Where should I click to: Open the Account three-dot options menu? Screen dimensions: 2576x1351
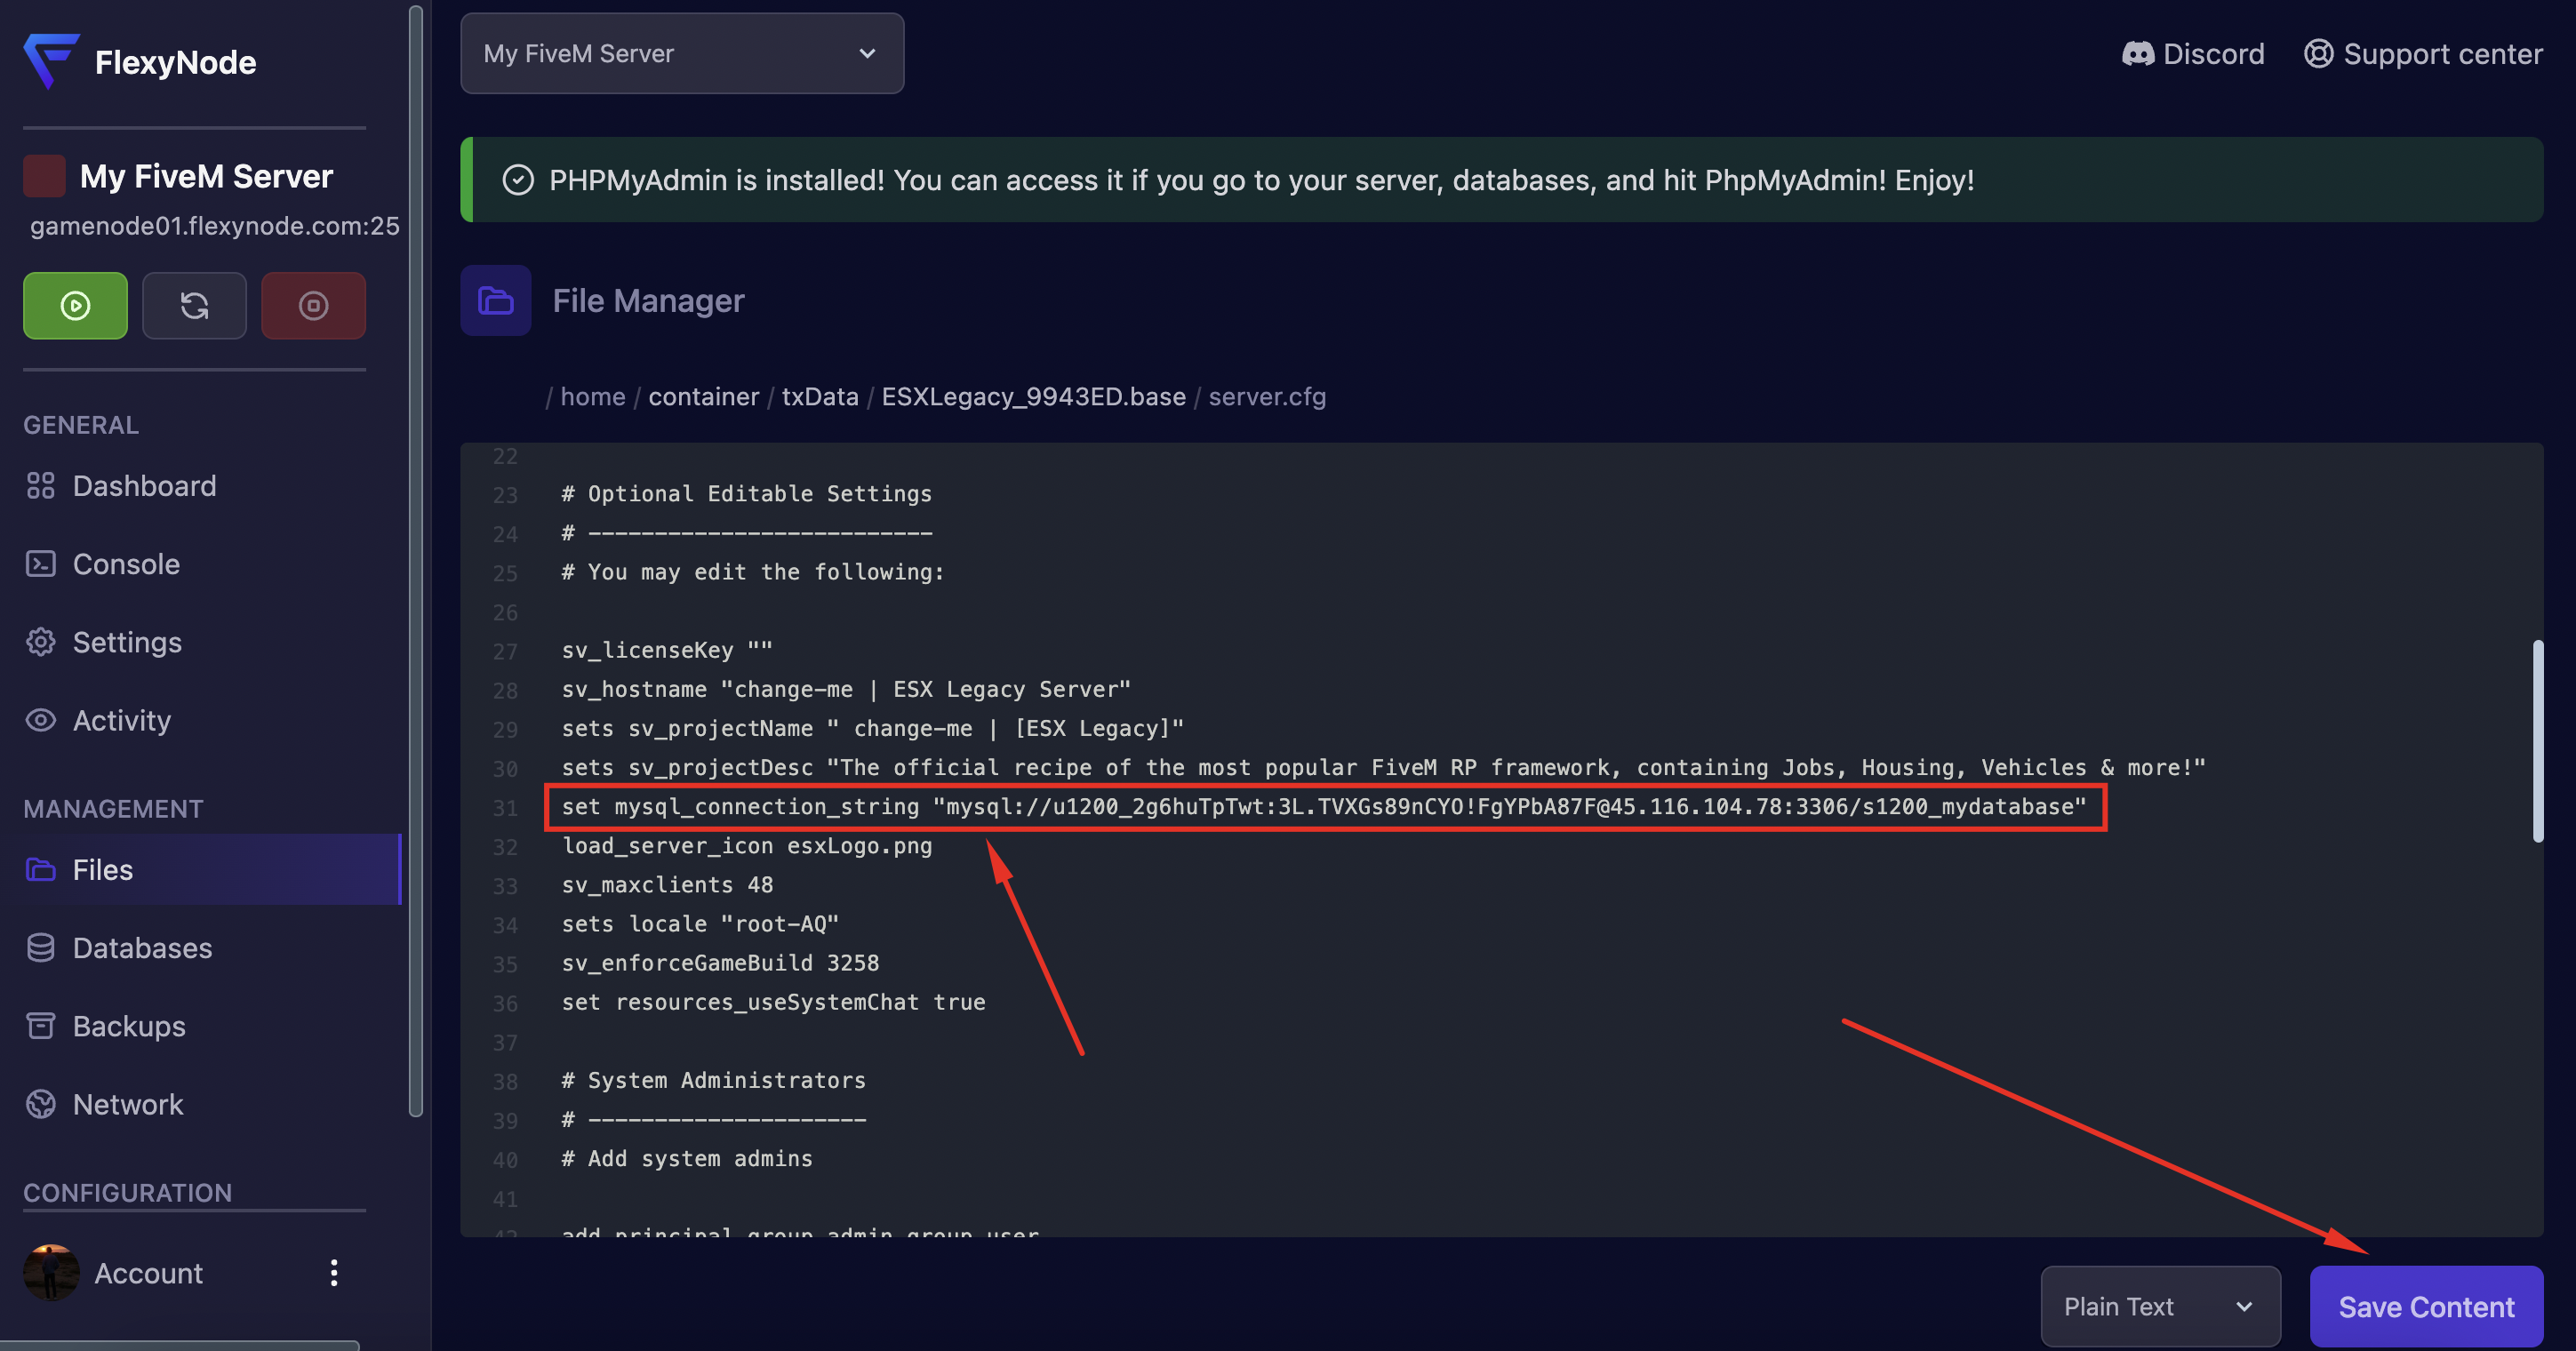(x=334, y=1273)
